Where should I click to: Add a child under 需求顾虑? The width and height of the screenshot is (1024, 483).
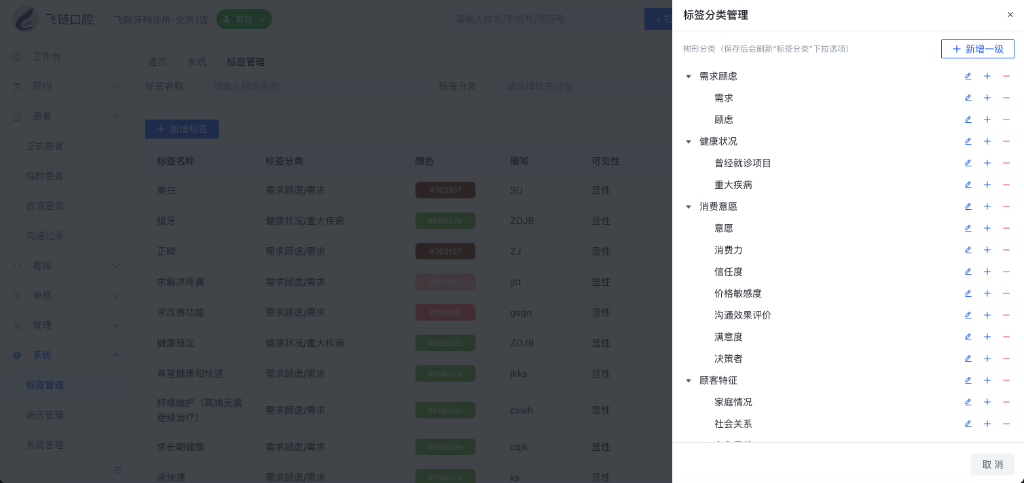987,76
